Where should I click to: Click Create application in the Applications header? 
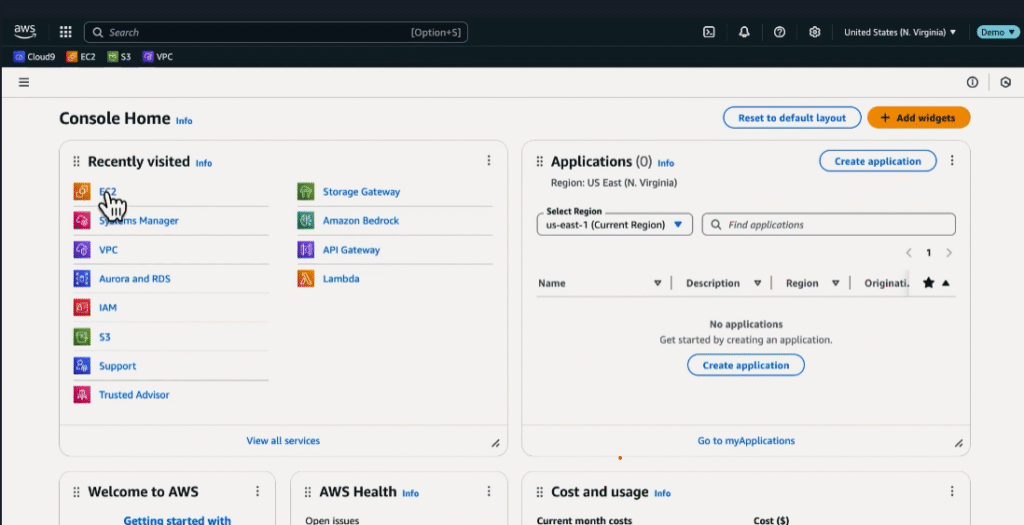[x=878, y=161]
